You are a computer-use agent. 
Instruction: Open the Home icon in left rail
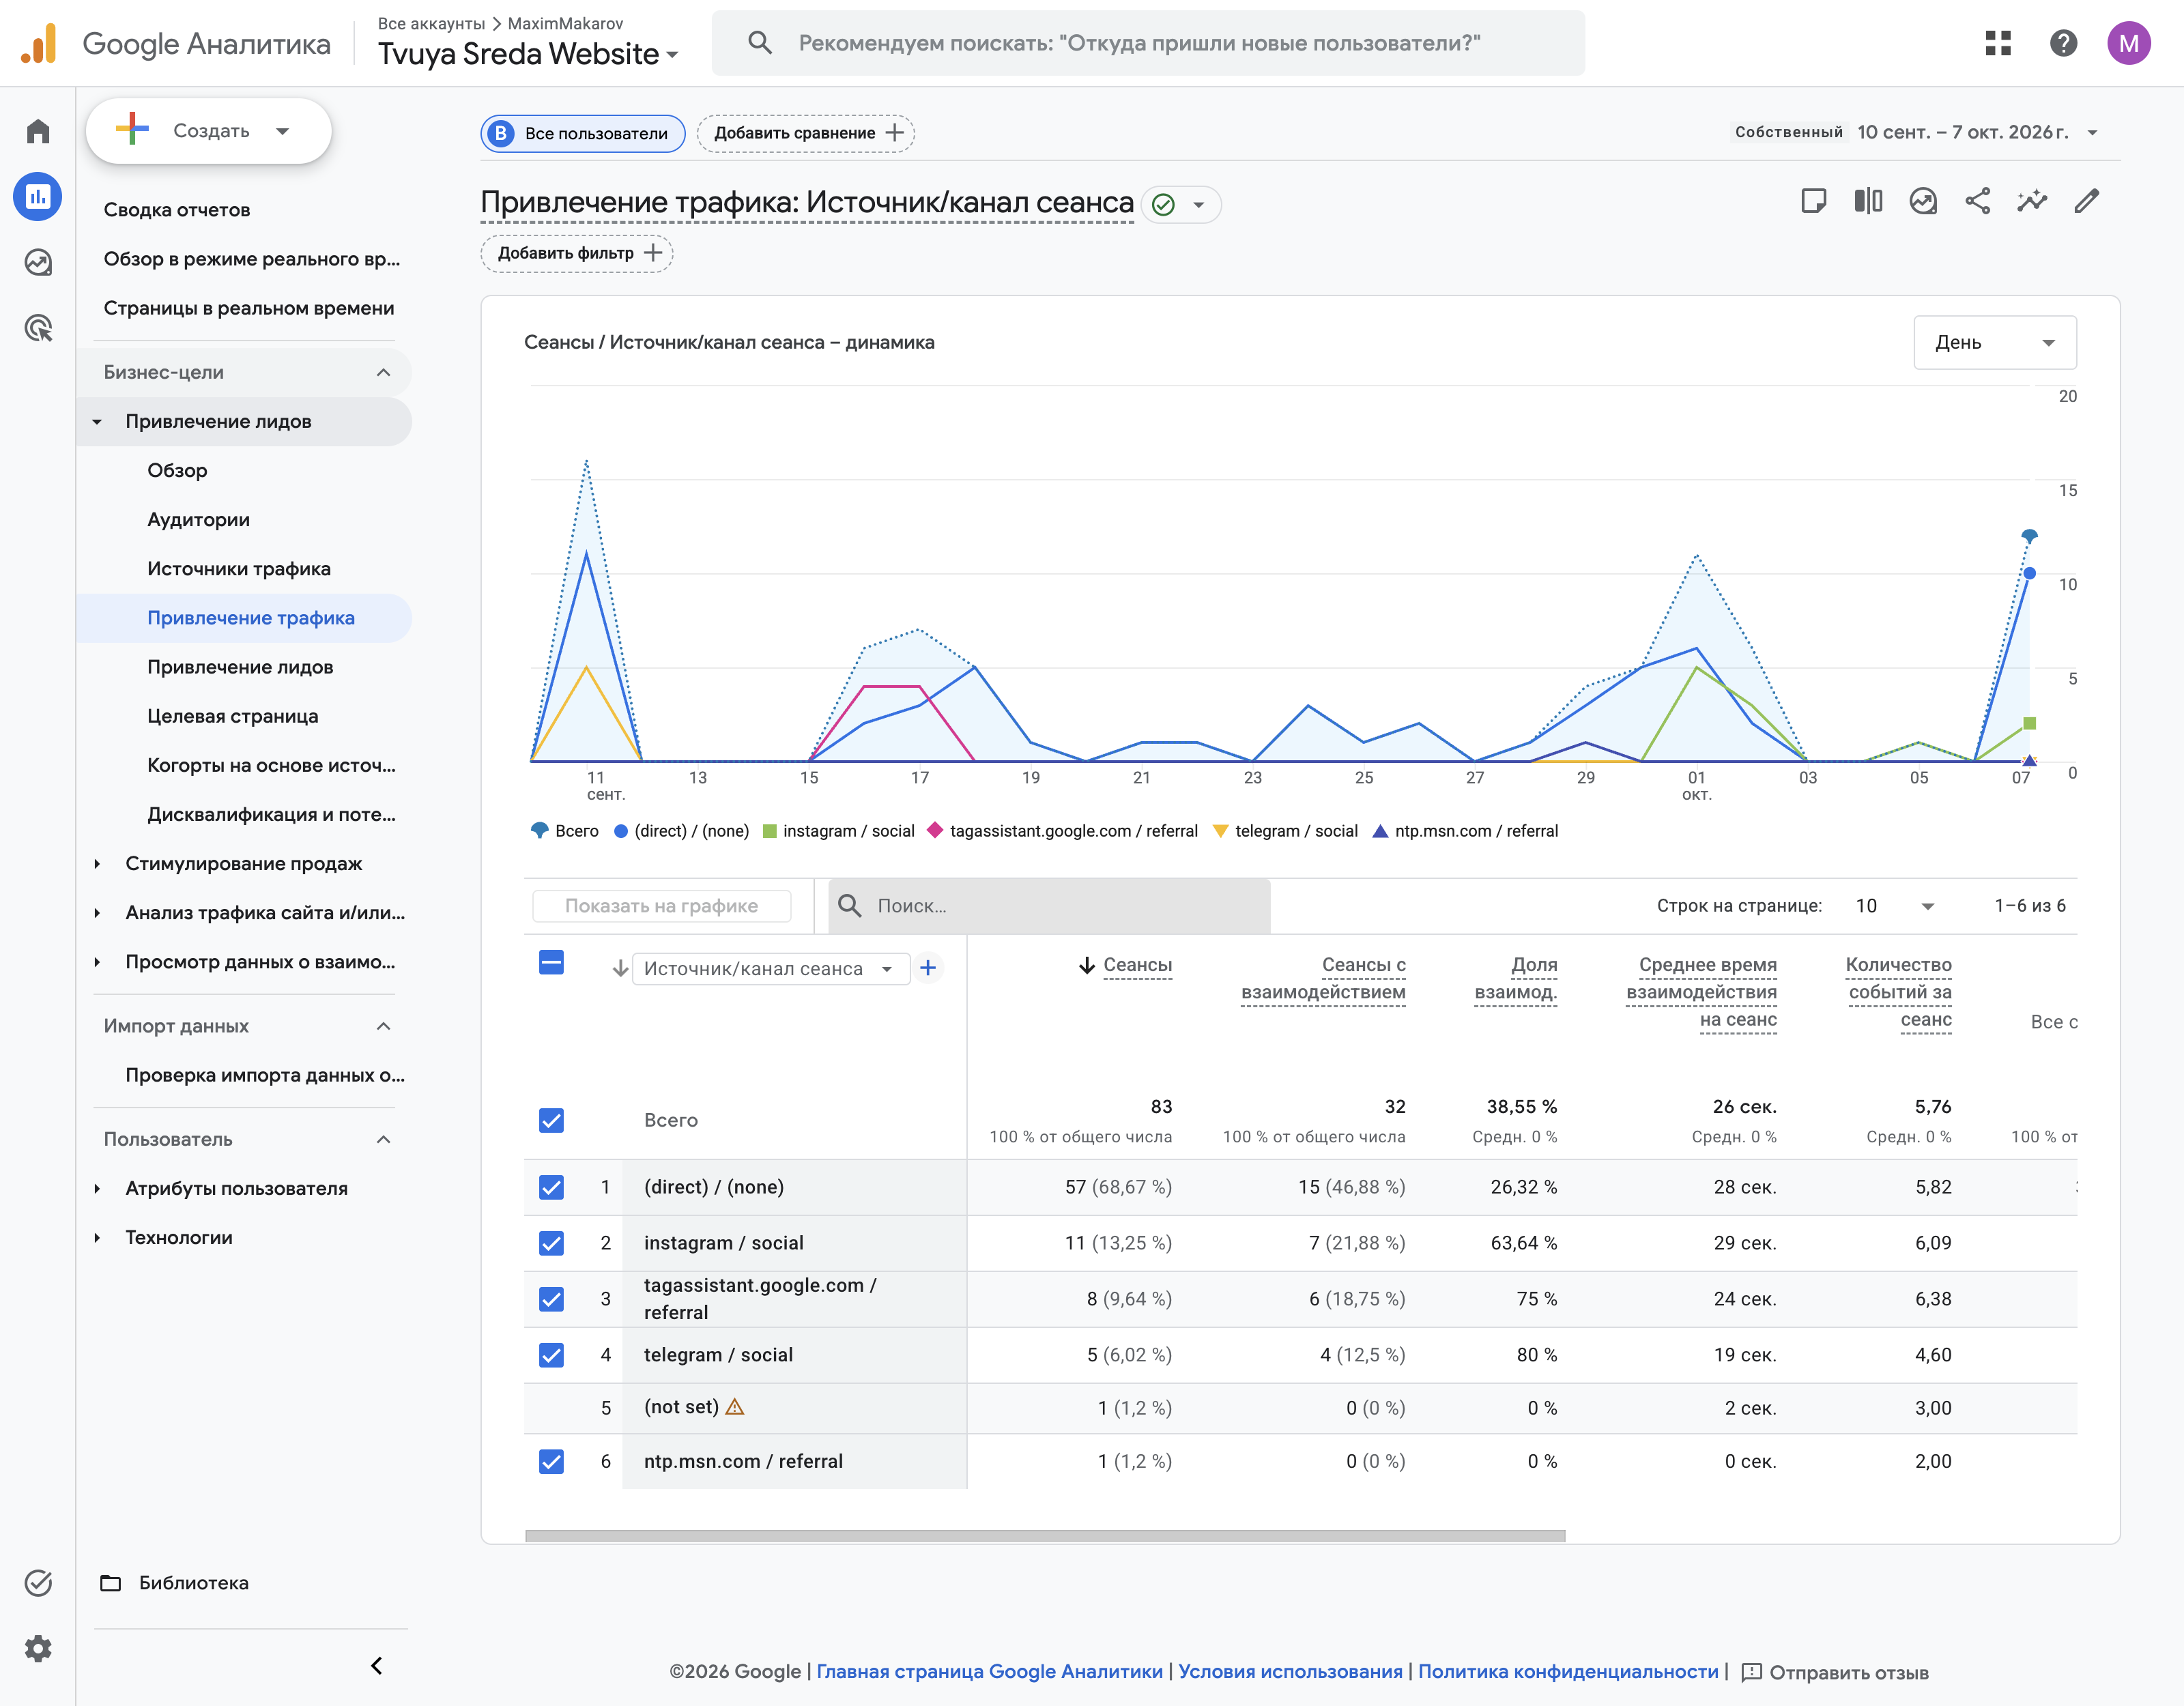point(38,131)
